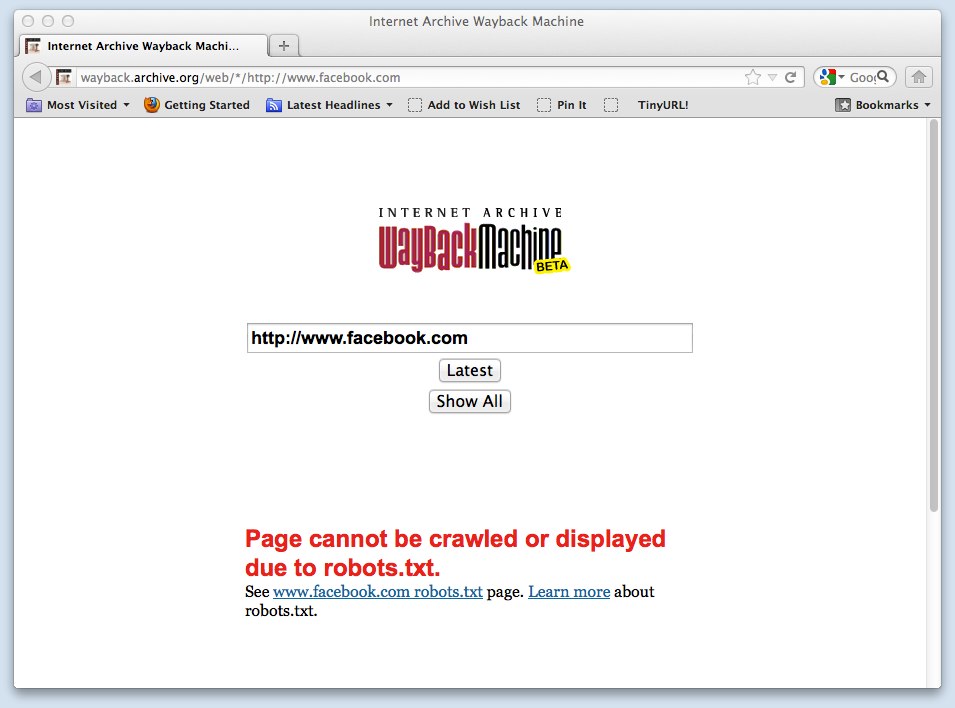Image resolution: width=955 pixels, height=708 pixels.
Task: Click the wayback.archive.org site favicon
Action: [x=63, y=76]
